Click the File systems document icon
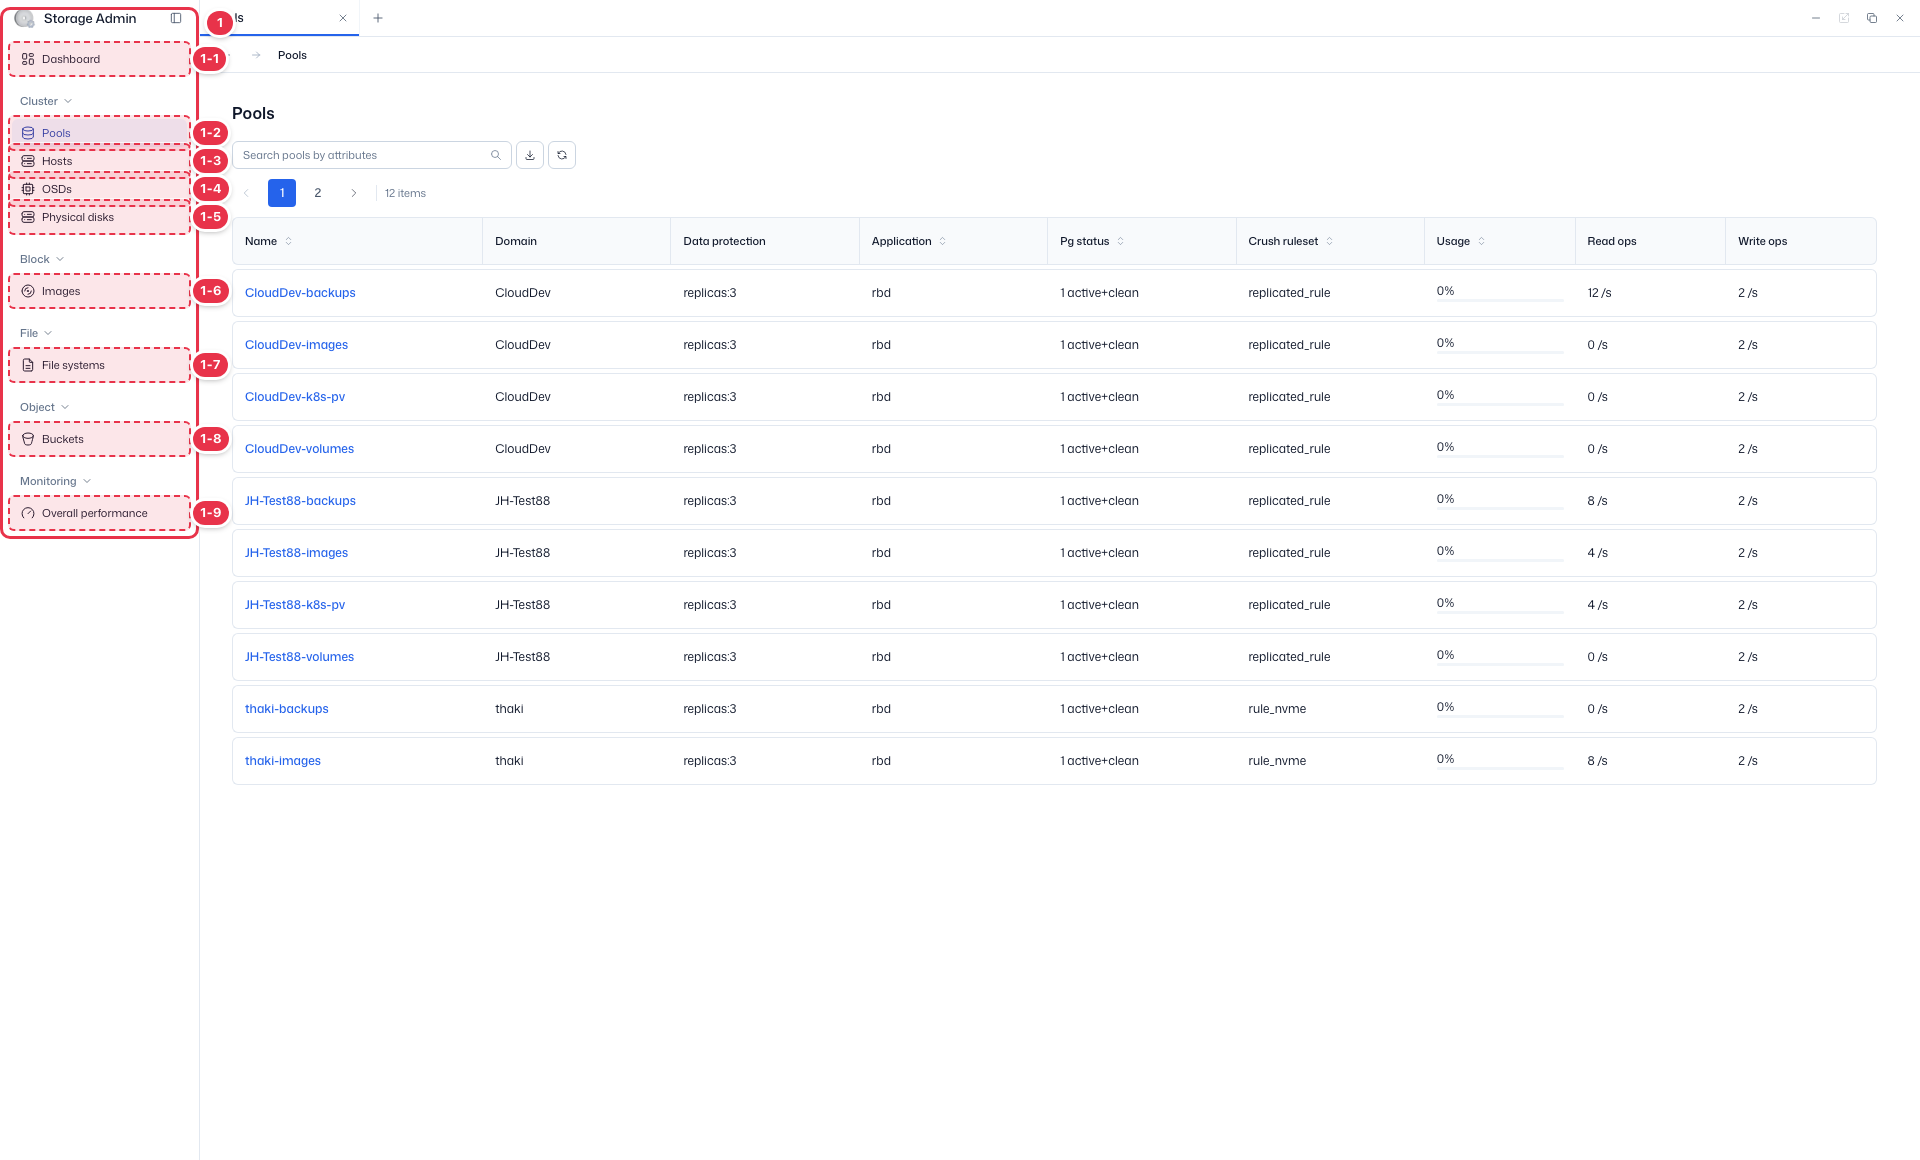 click(x=28, y=365)
